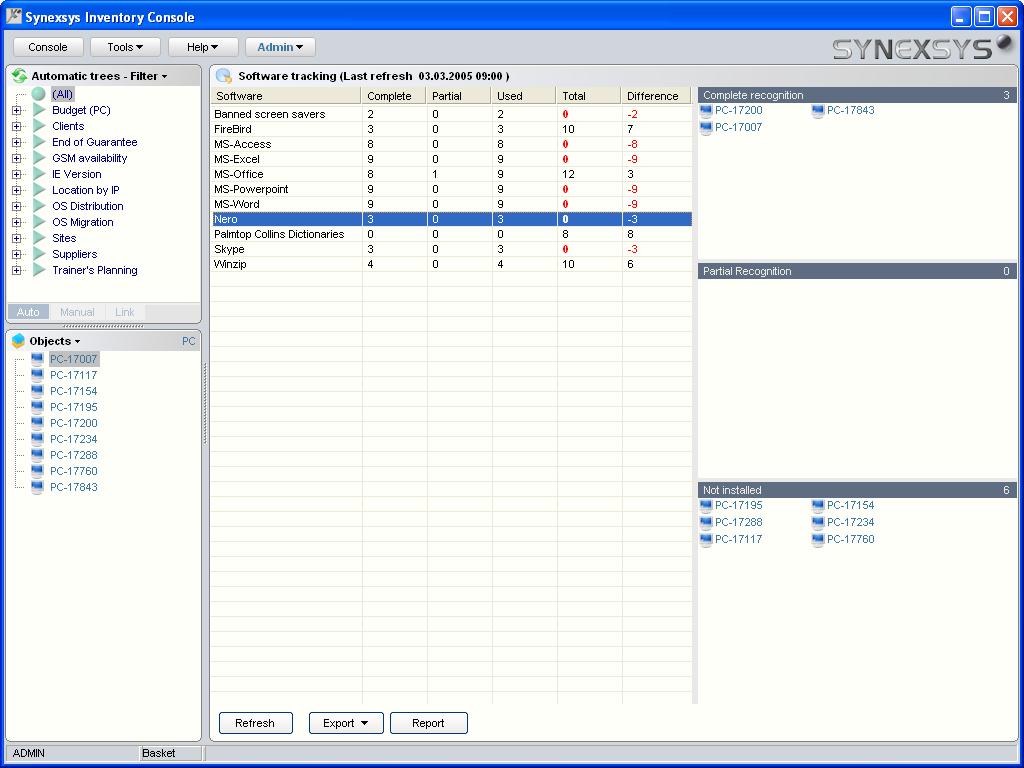Viewport: 1024px width, 768px height.
Task: Expand the Sites tree node
Action: pos(16,238)
